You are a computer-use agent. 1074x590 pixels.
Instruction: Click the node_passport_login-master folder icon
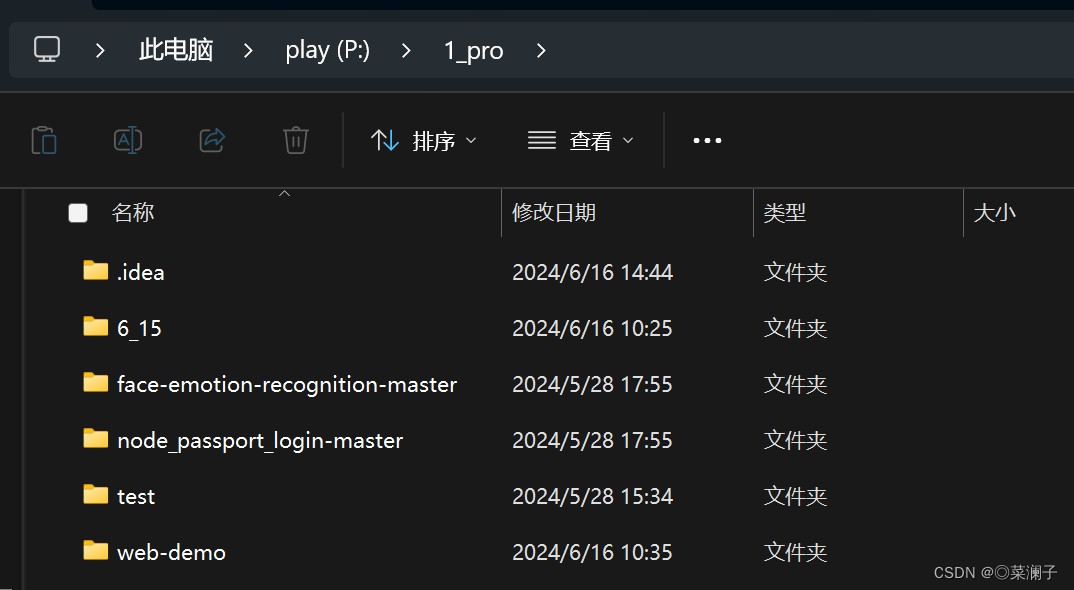point(95,439)
